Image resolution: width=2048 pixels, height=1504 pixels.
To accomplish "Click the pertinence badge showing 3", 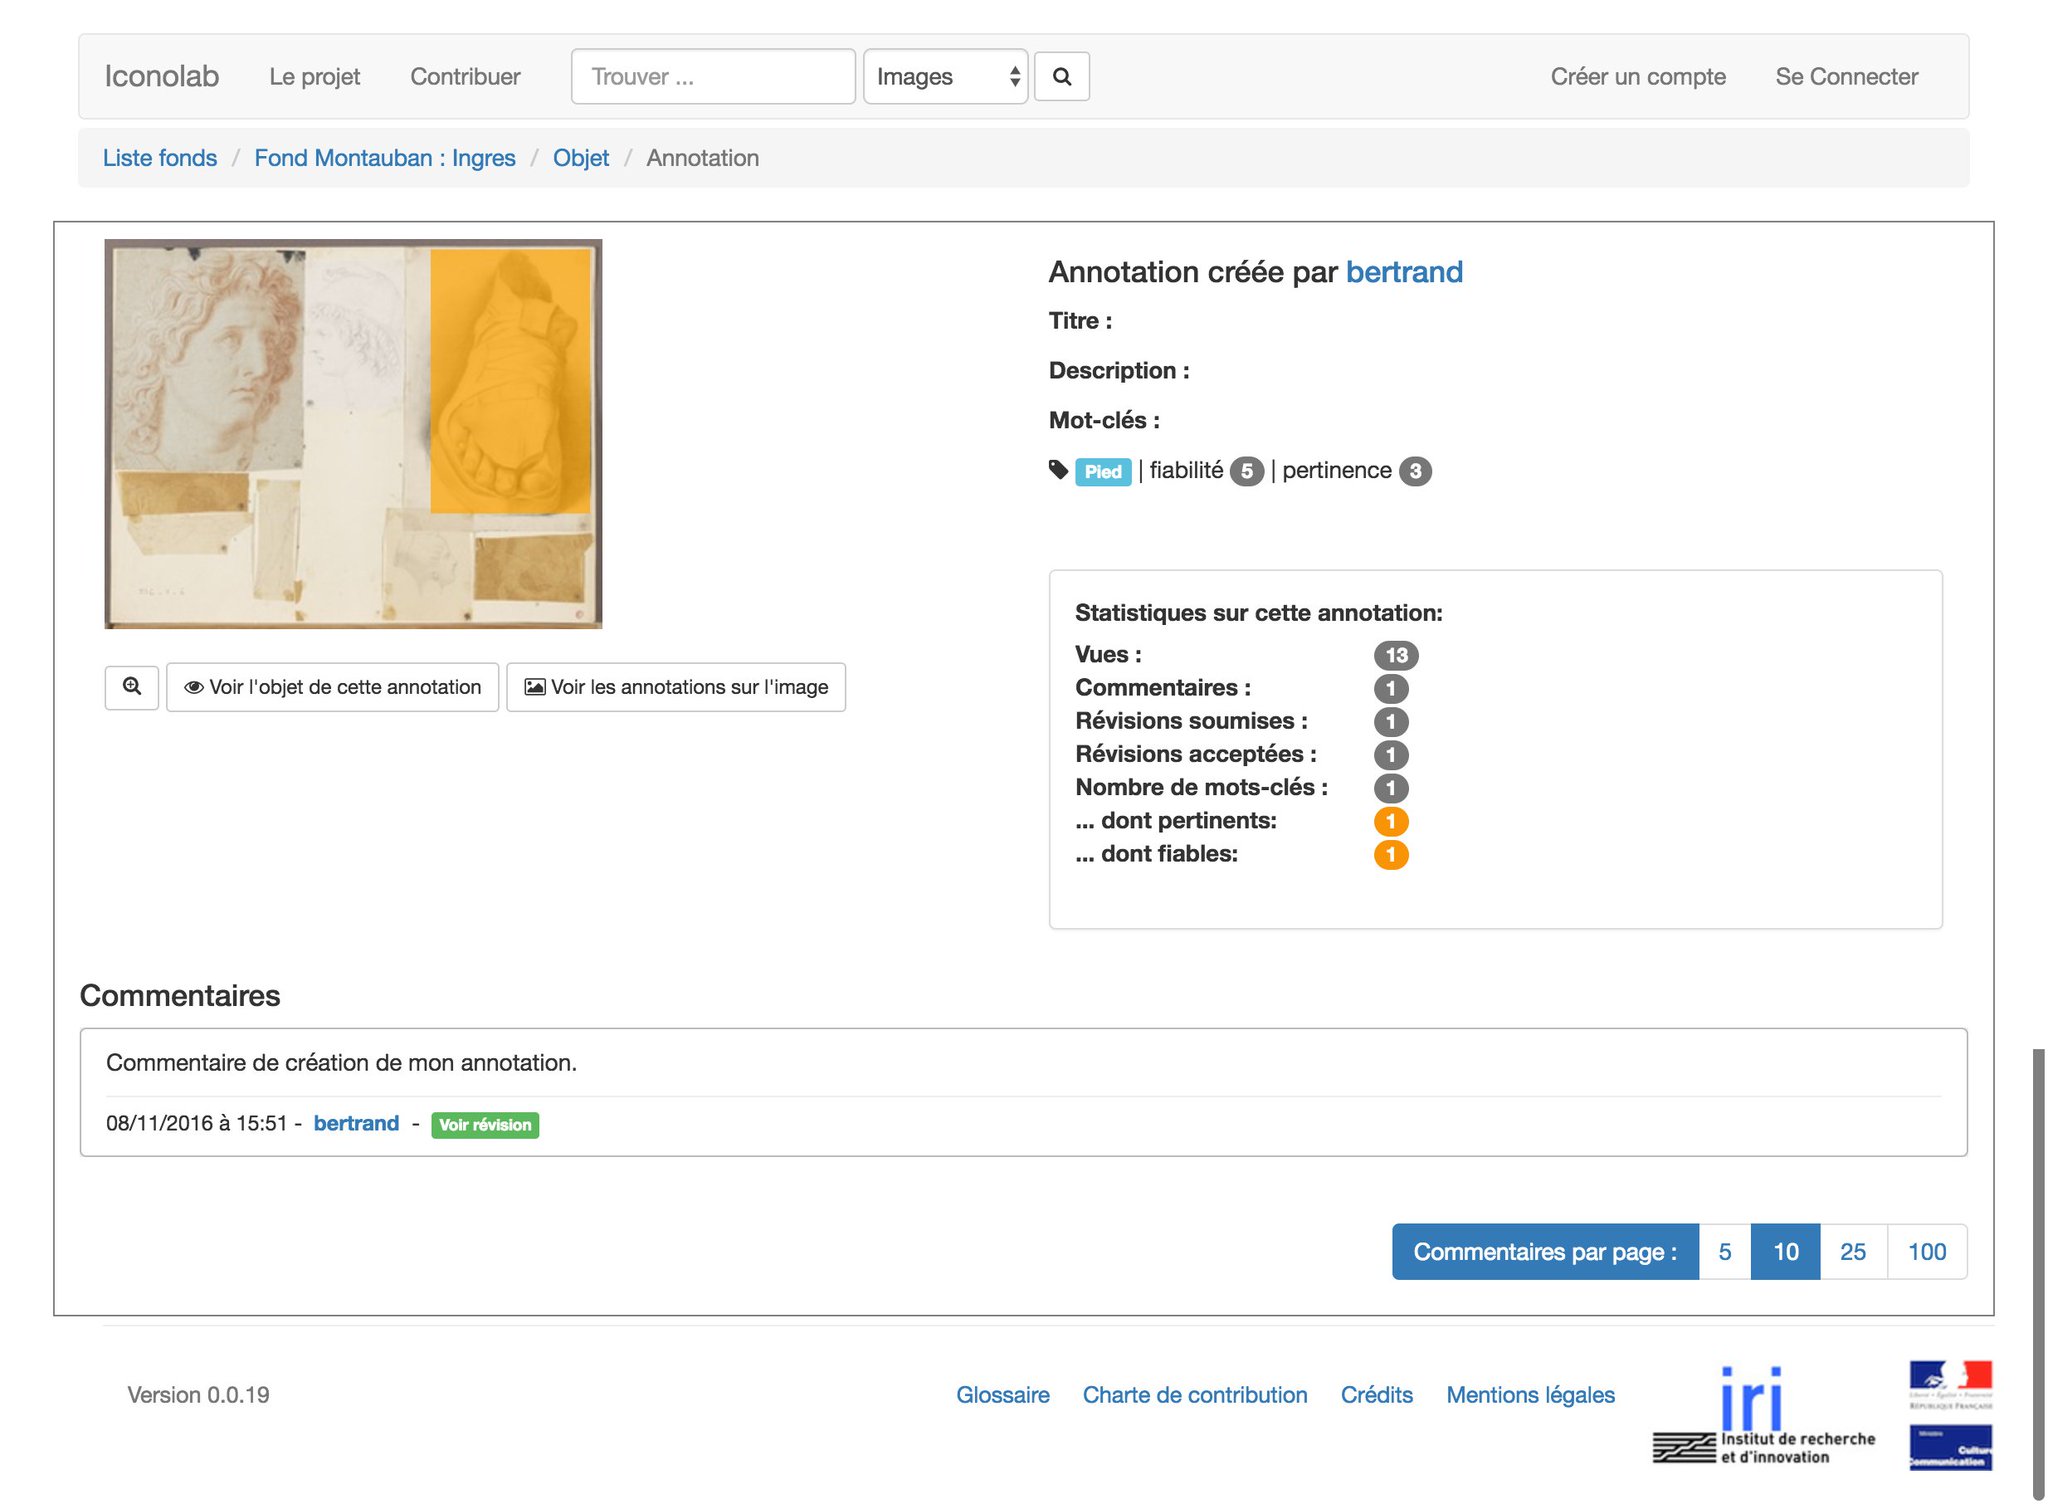I will tap(1415, 471).
